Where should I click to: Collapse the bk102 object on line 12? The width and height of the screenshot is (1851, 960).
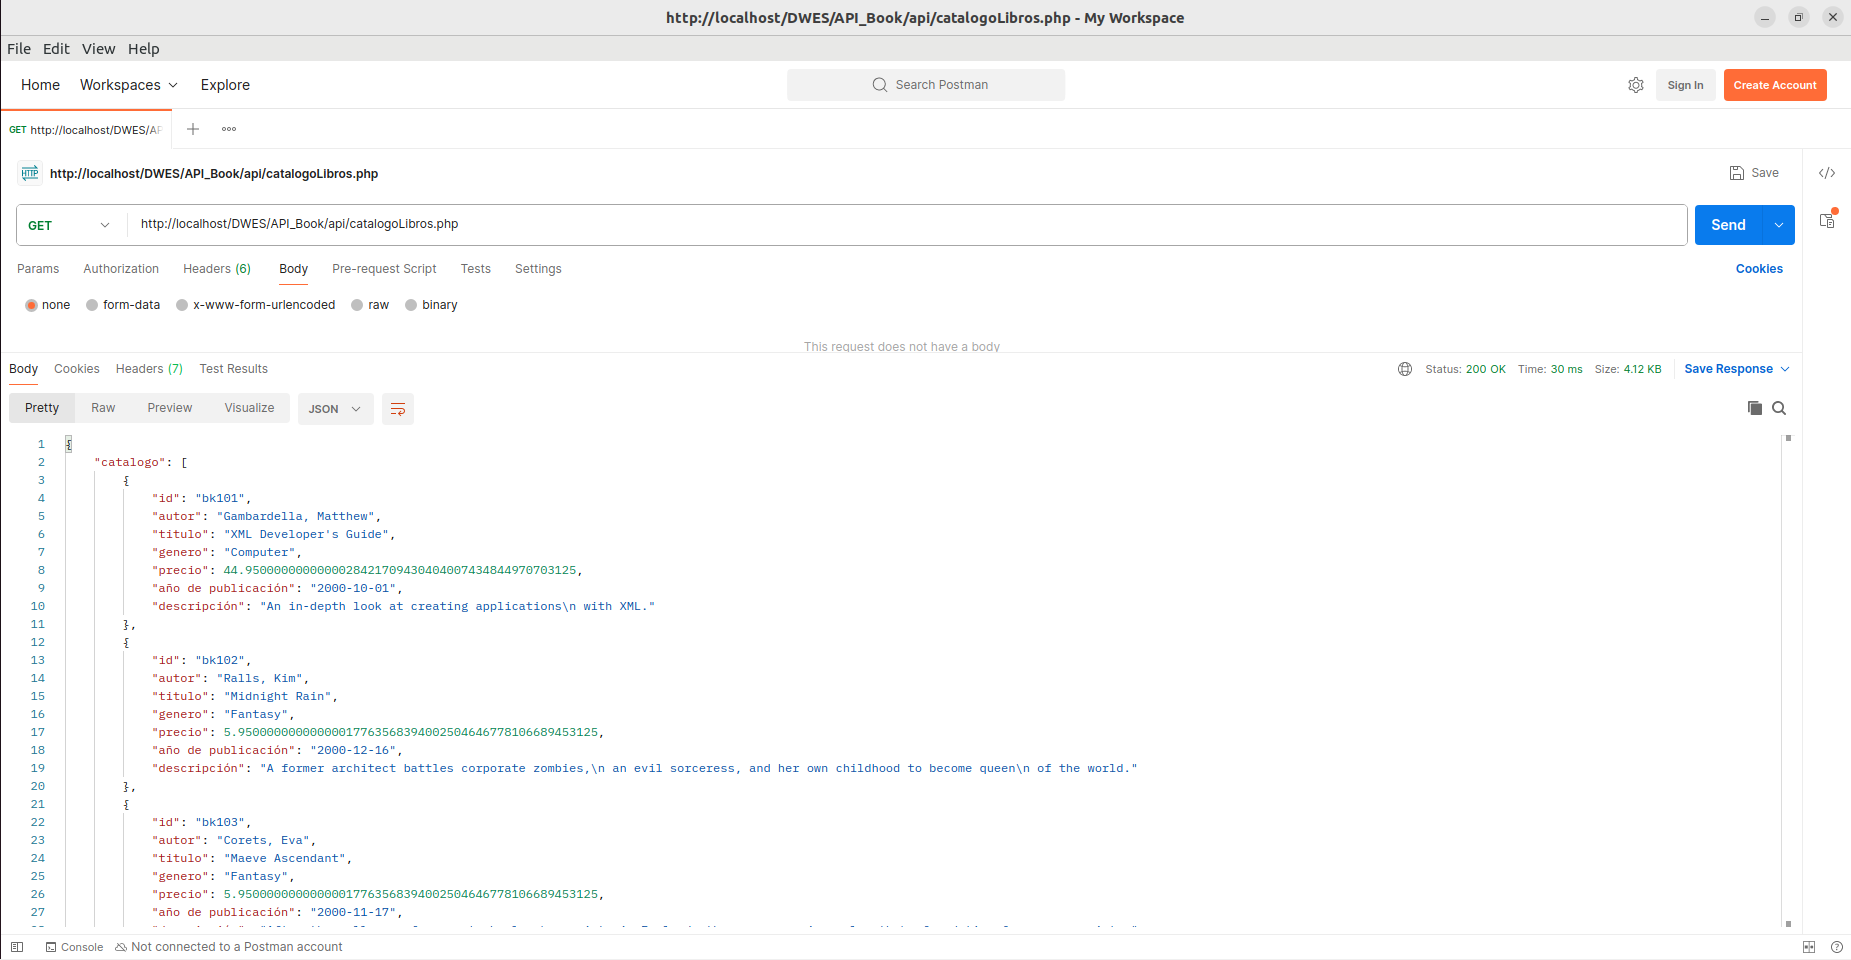click(126, 642)
